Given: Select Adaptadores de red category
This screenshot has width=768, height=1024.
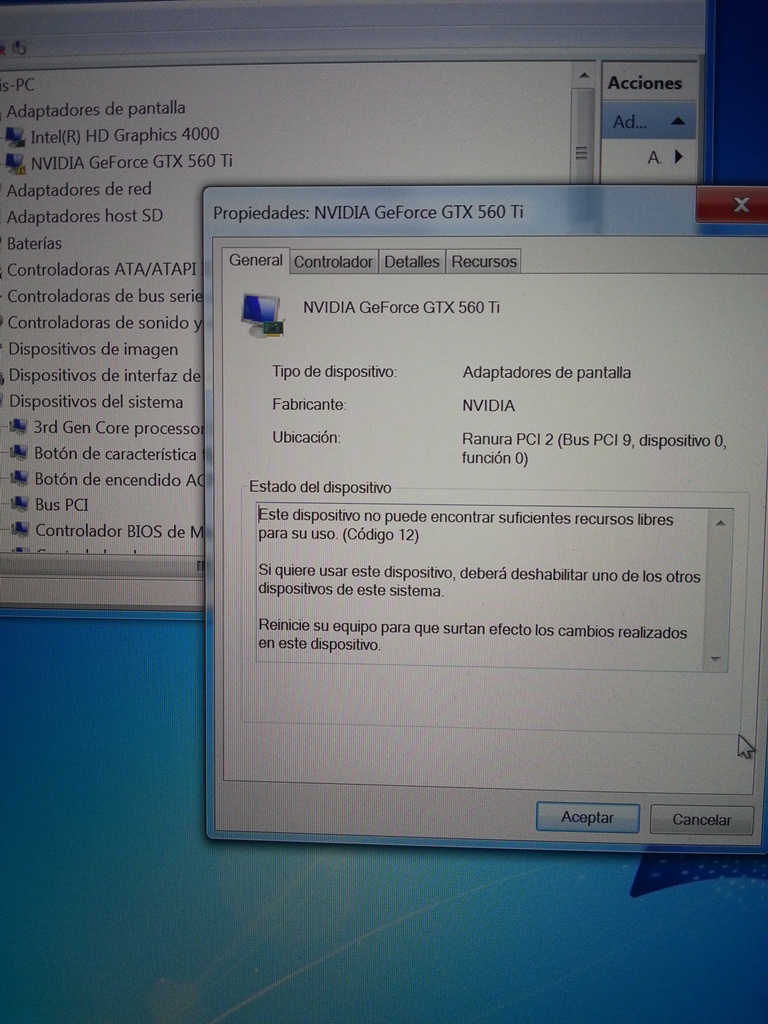Looking at the screenshot, I should pos(79,189).
